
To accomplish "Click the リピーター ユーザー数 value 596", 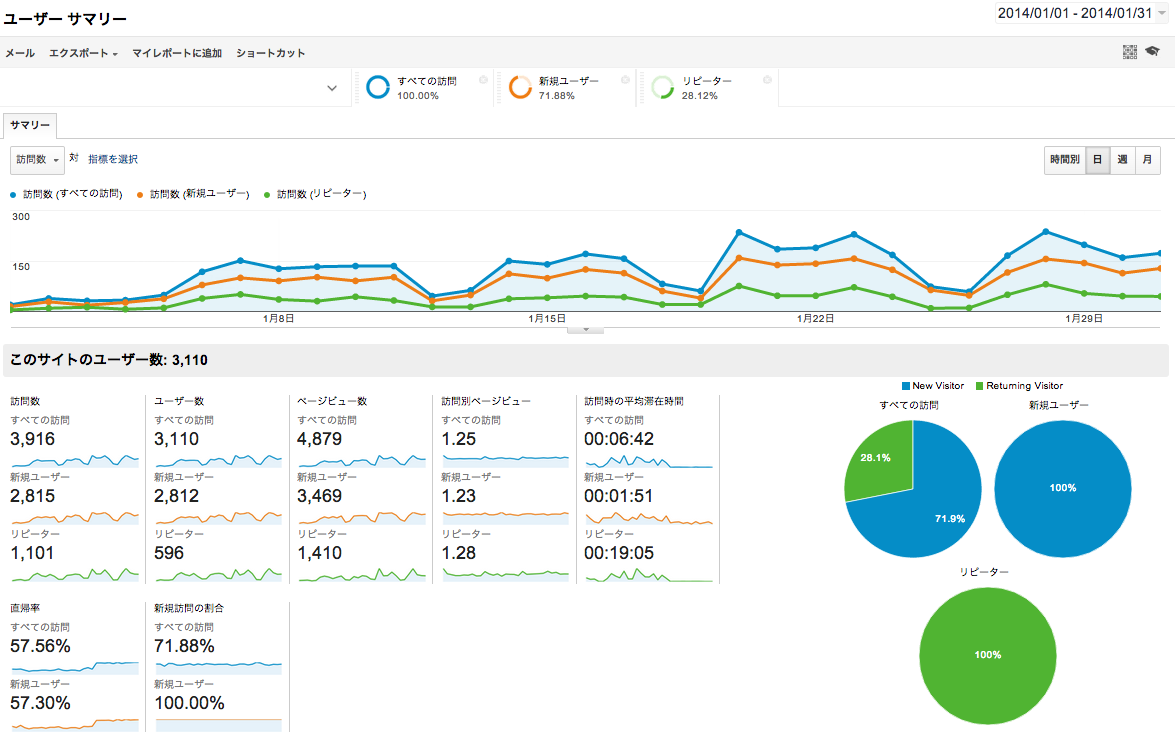I will pos(169,553).
